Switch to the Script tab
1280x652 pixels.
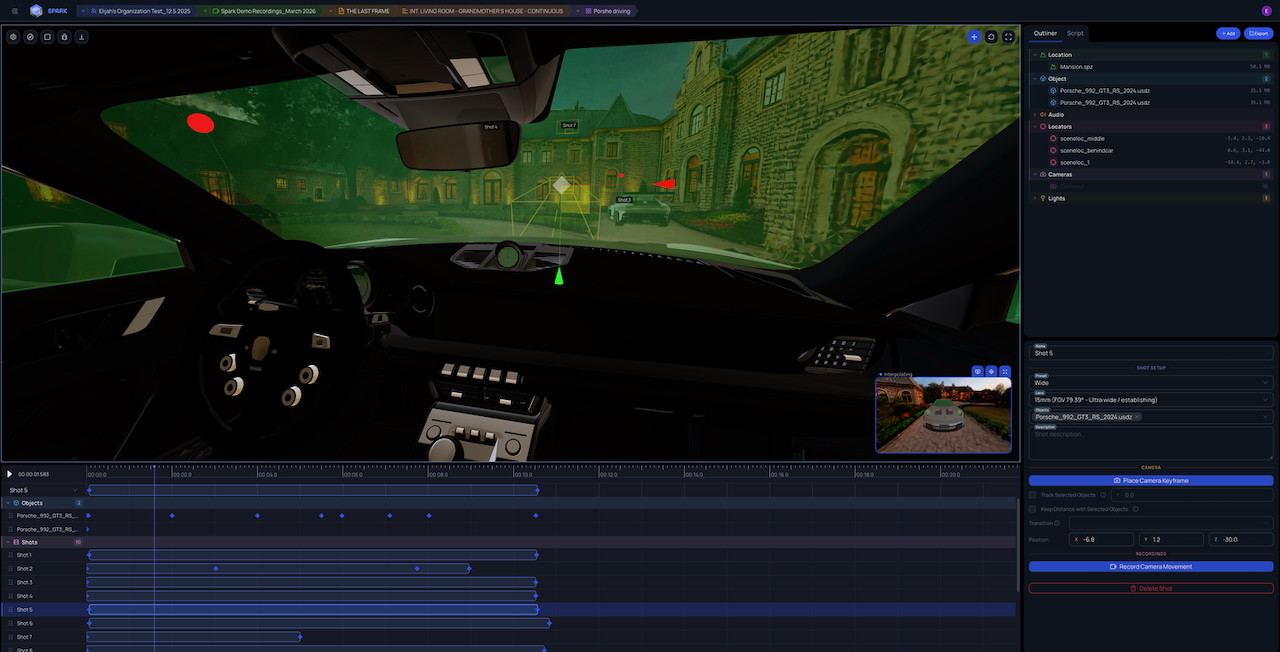pos(1075,33)
